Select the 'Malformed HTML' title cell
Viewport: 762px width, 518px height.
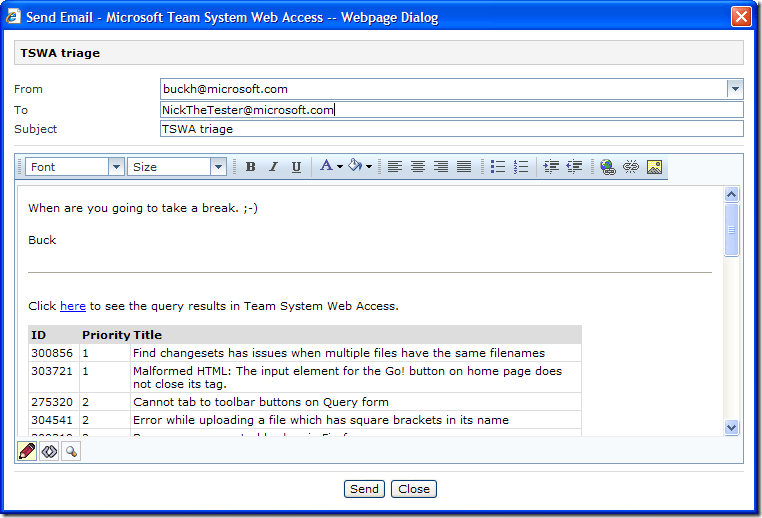click(356, 378)
